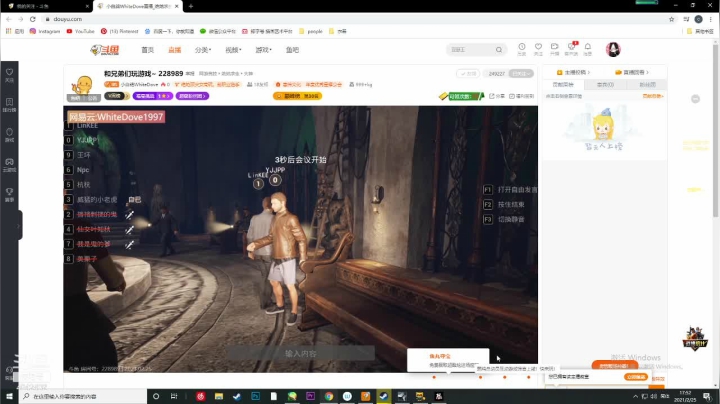Click the danmaku input field in video
Viewport: 720px width, 404px height.
coord(300,354)
